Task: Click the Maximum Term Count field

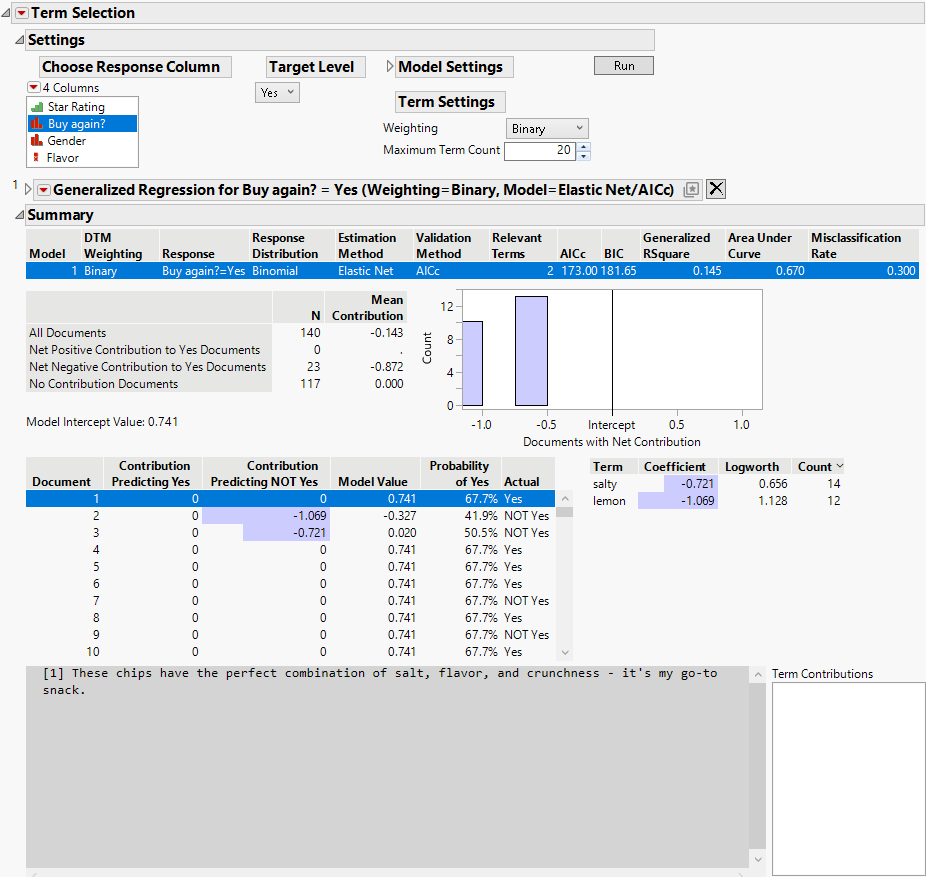Action: 539,151
